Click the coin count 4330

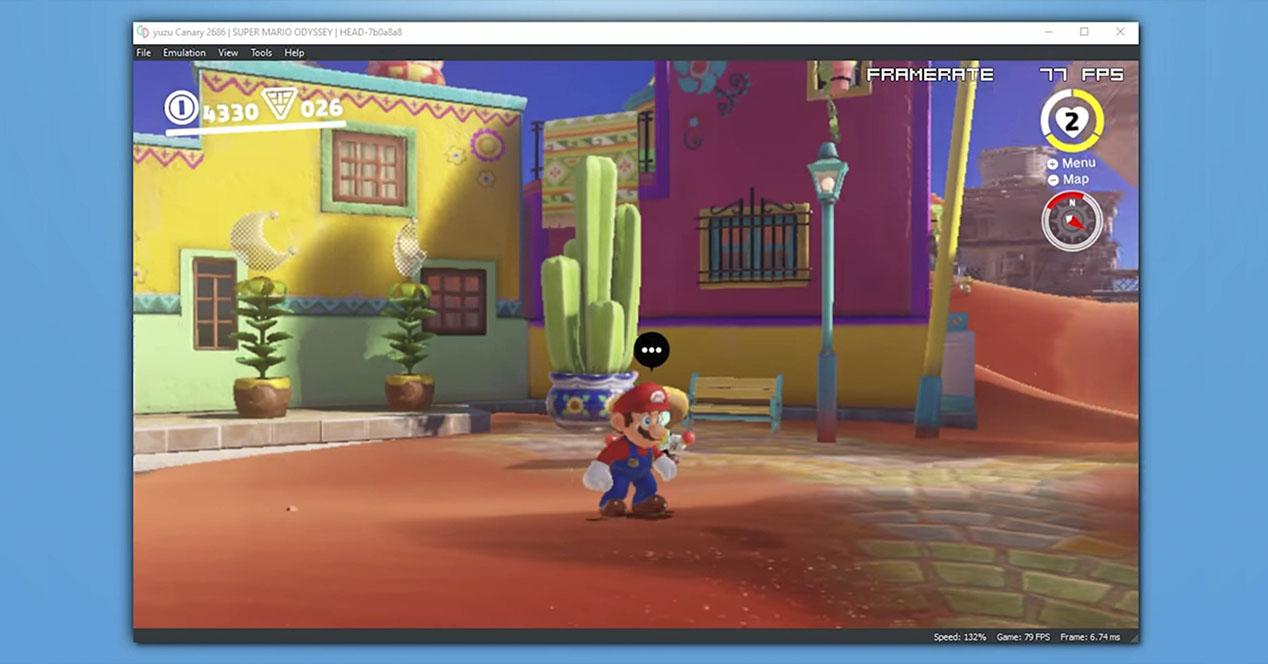[x=231, y=112]
